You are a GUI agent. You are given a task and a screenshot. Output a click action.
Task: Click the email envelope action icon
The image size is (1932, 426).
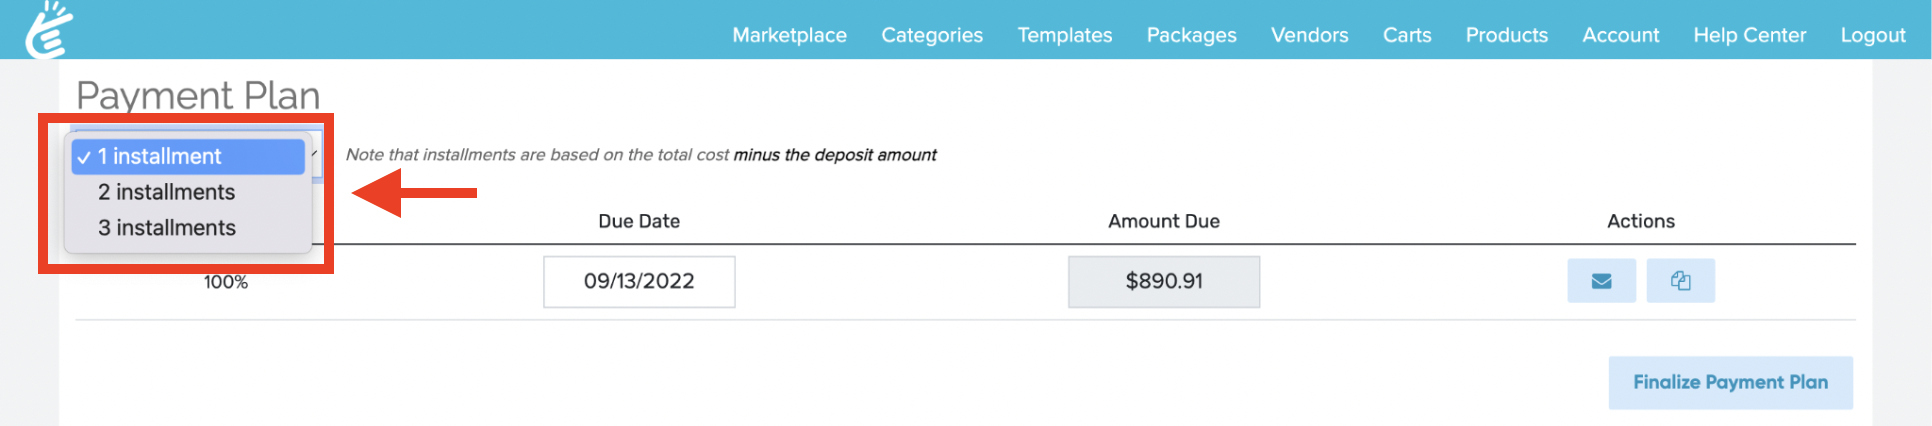[1601, 281]
